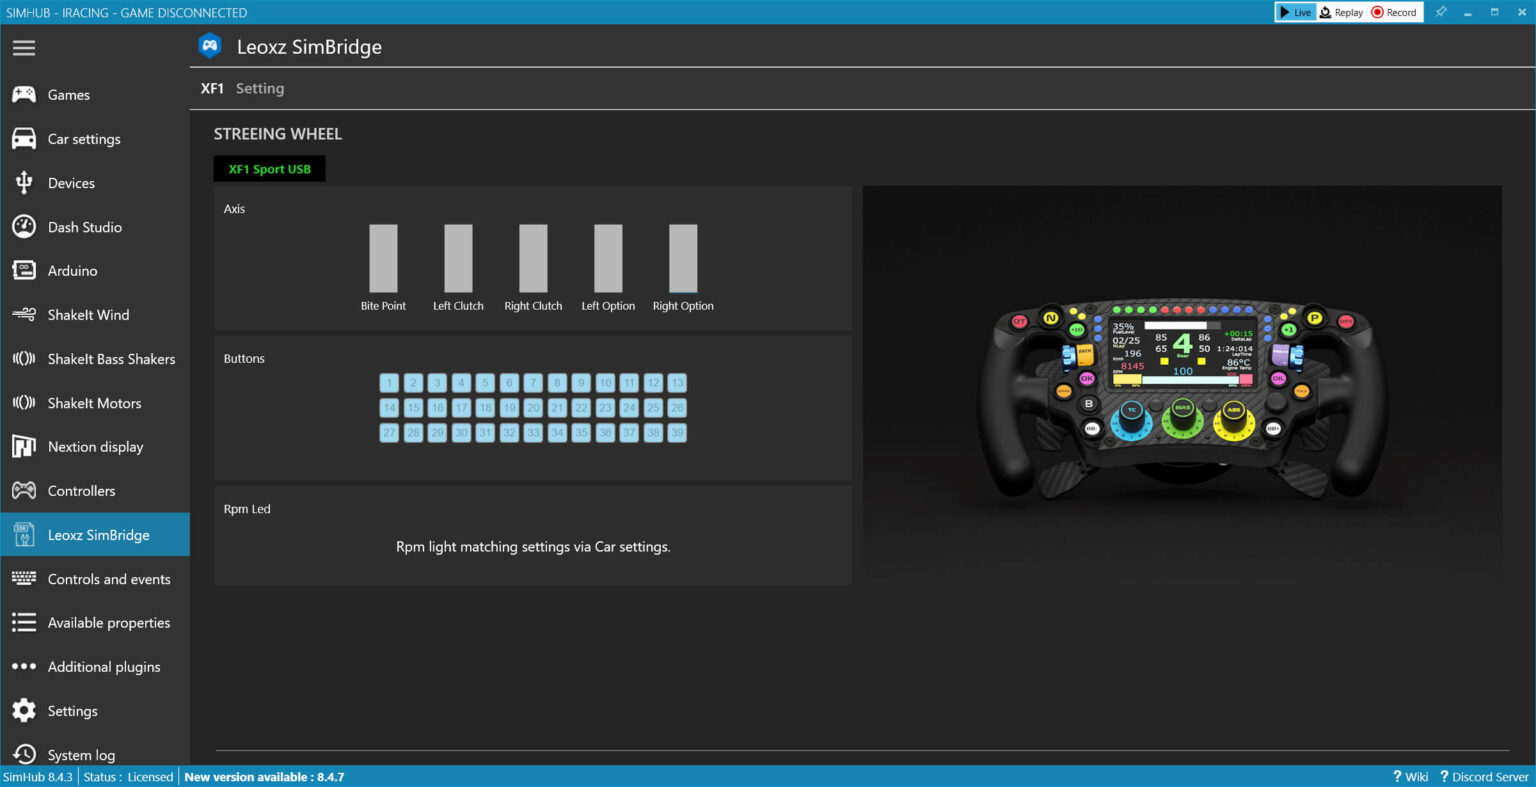The width and height of the screenshot is (1536, 787).
Task: Click the Games gamepad icon
Action: [x=24, y=95]
